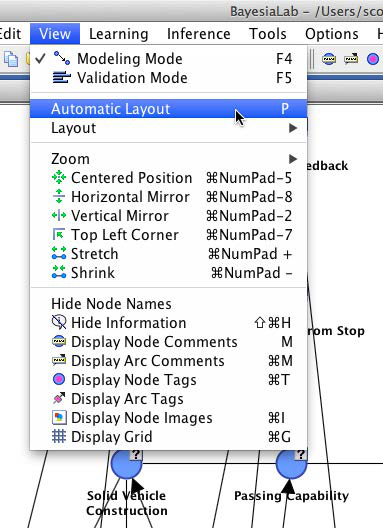The height and width of the screenshot is (528, 383).
Task: Click the Stretch layout icon
Action: [59, 253]
